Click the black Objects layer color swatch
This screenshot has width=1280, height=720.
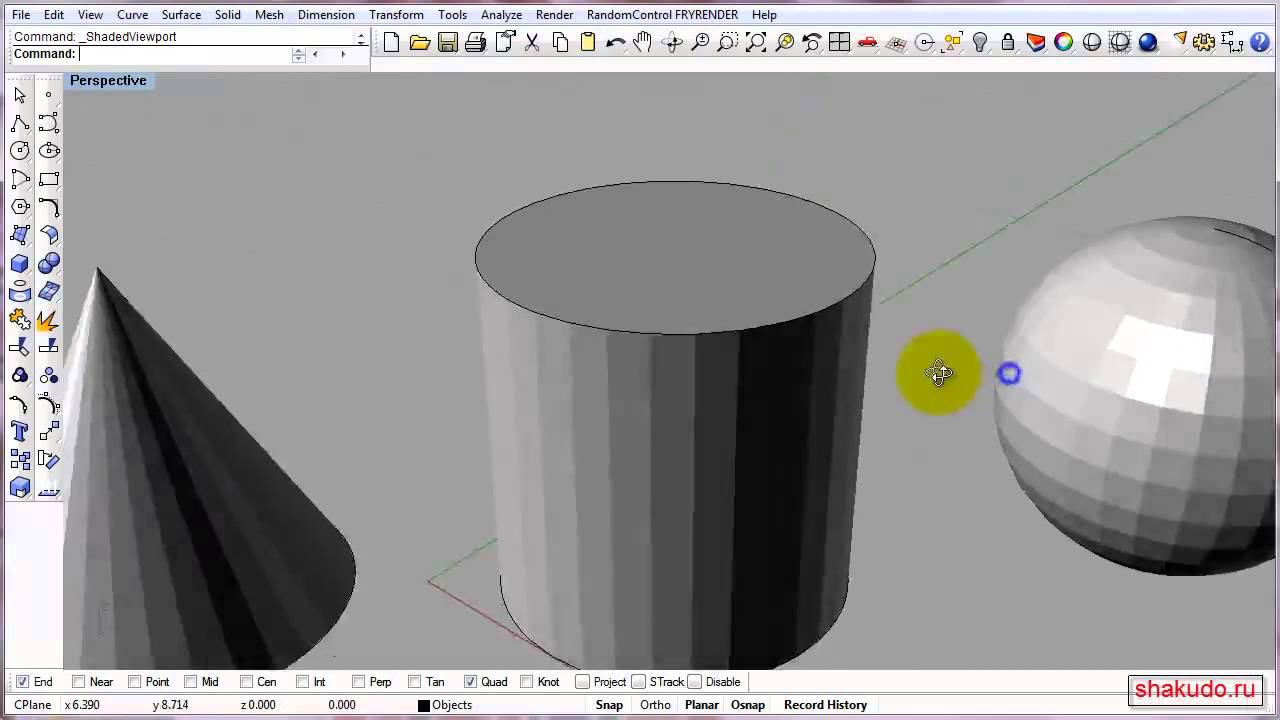point(423,706)
